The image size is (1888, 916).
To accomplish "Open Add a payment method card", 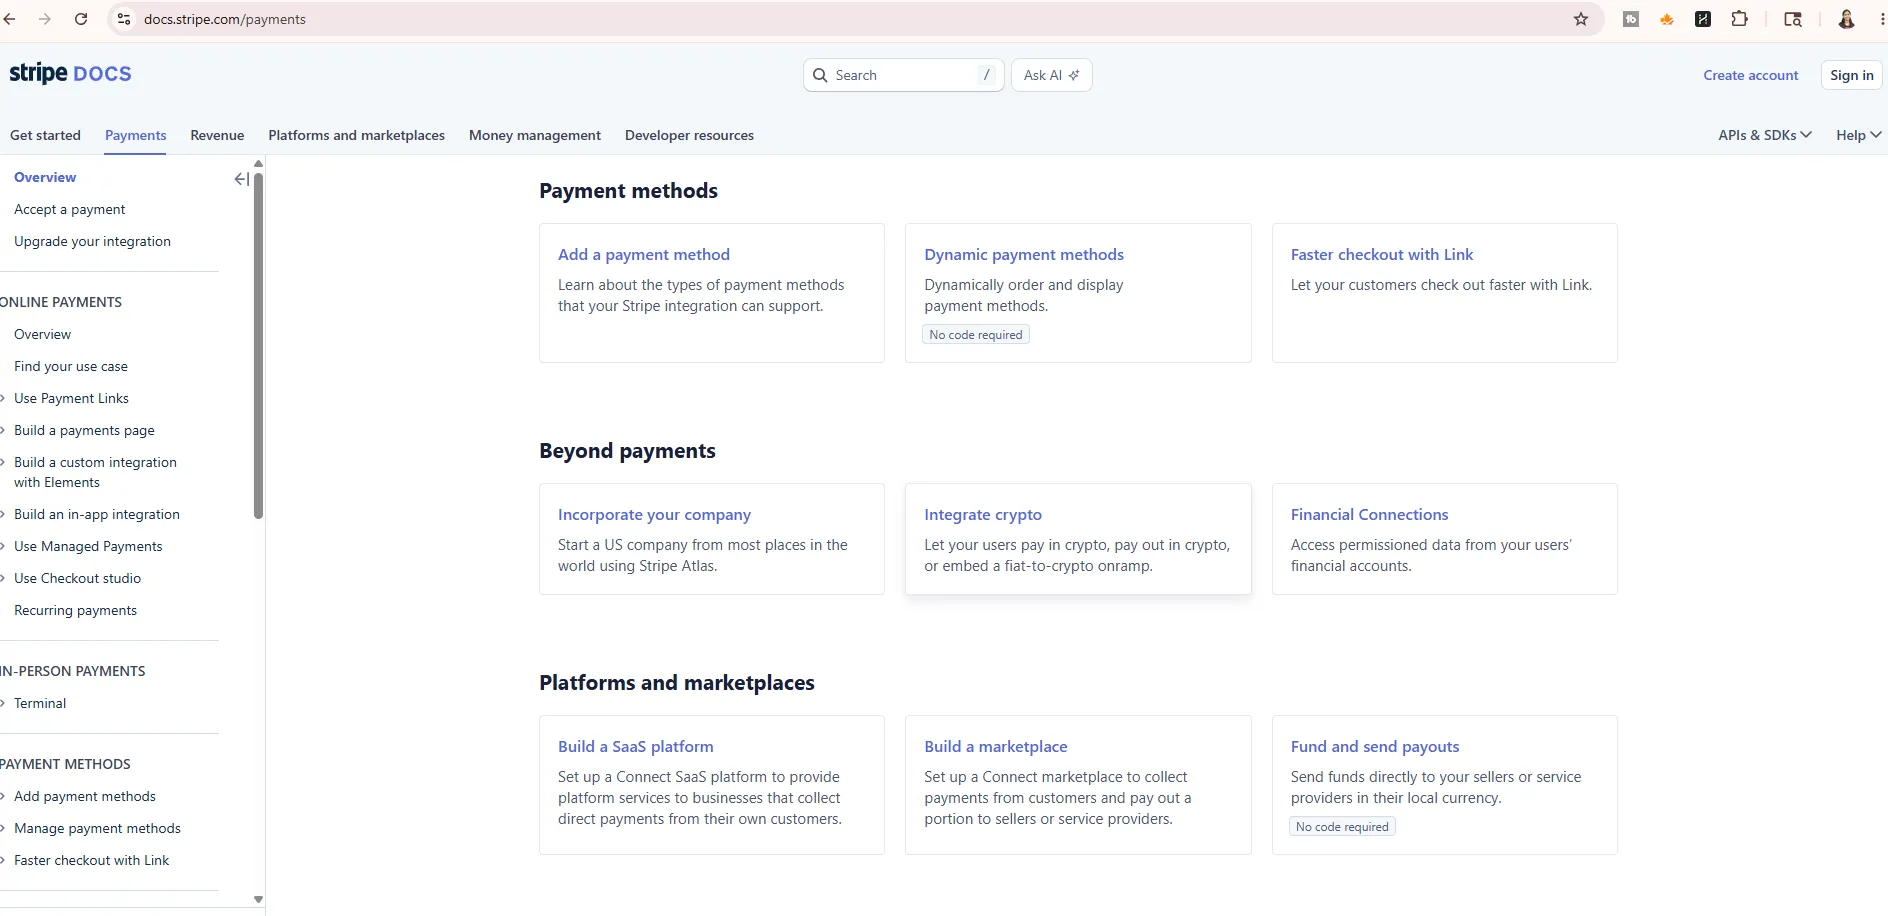I will [x=711, y=292].
